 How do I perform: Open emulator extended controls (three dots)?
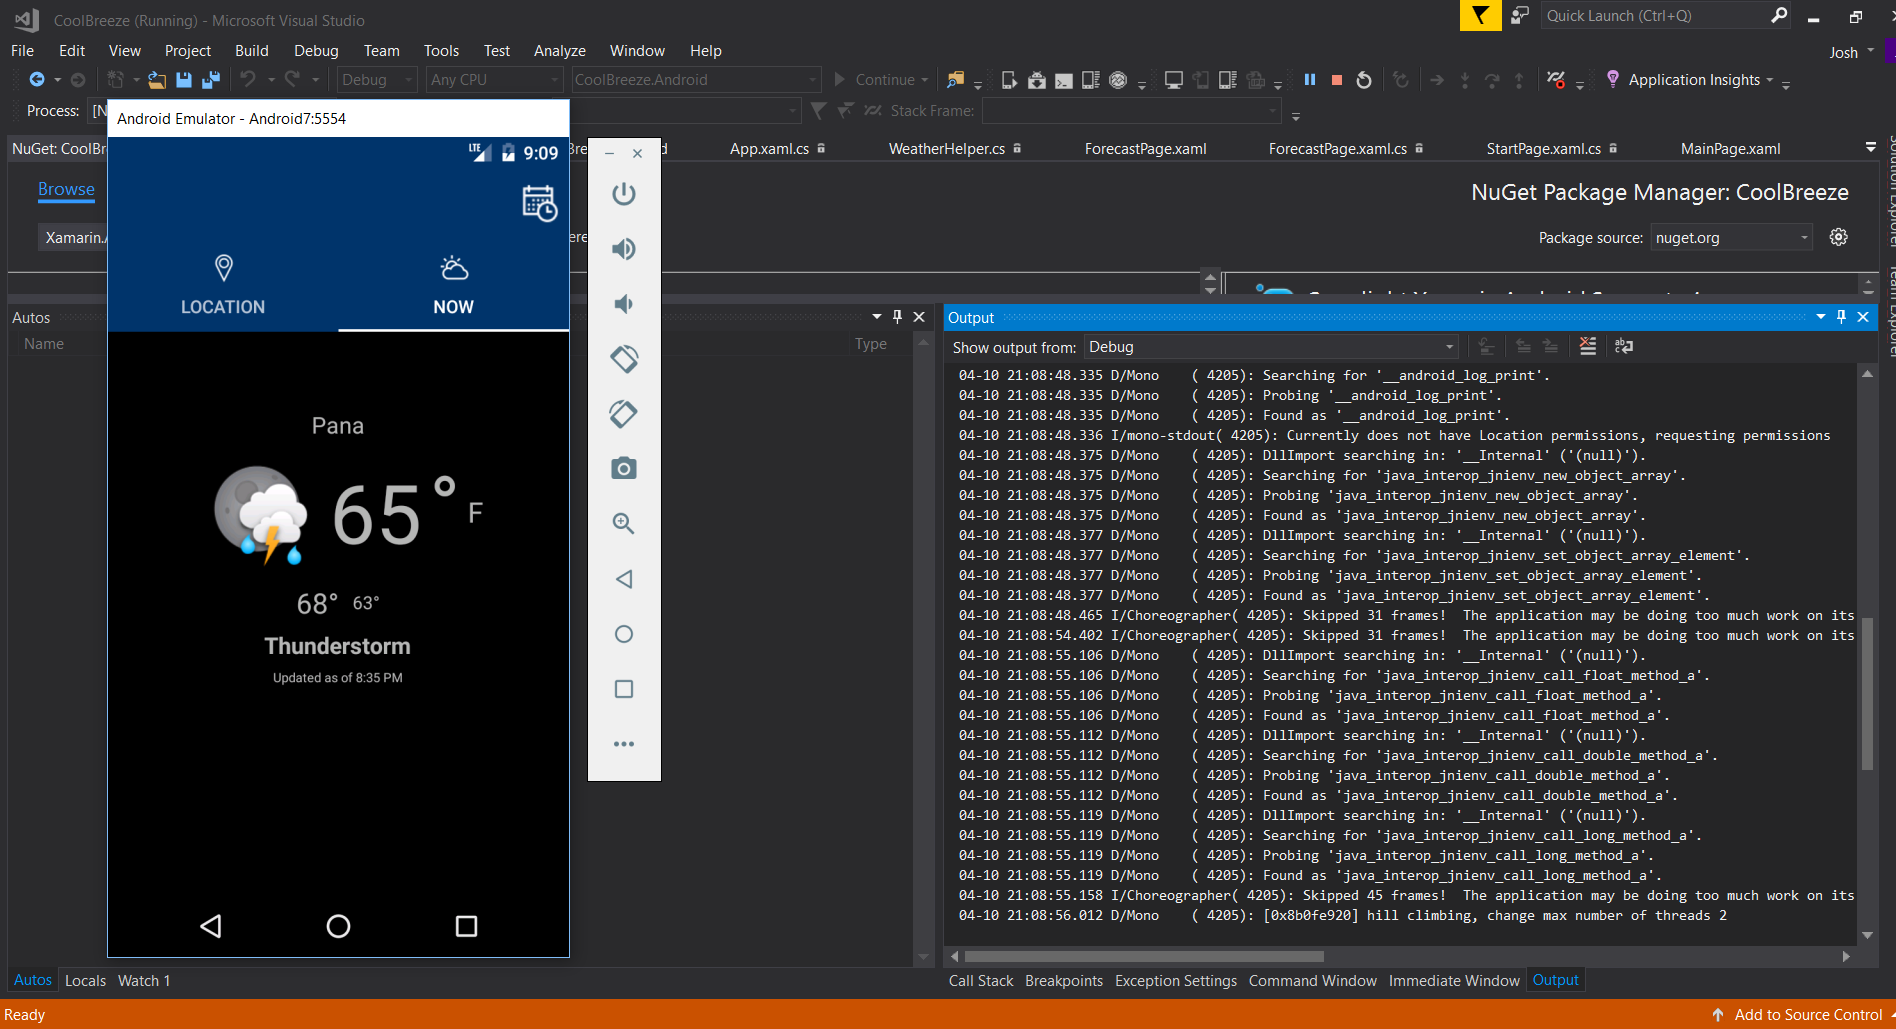tap(623, 744)
